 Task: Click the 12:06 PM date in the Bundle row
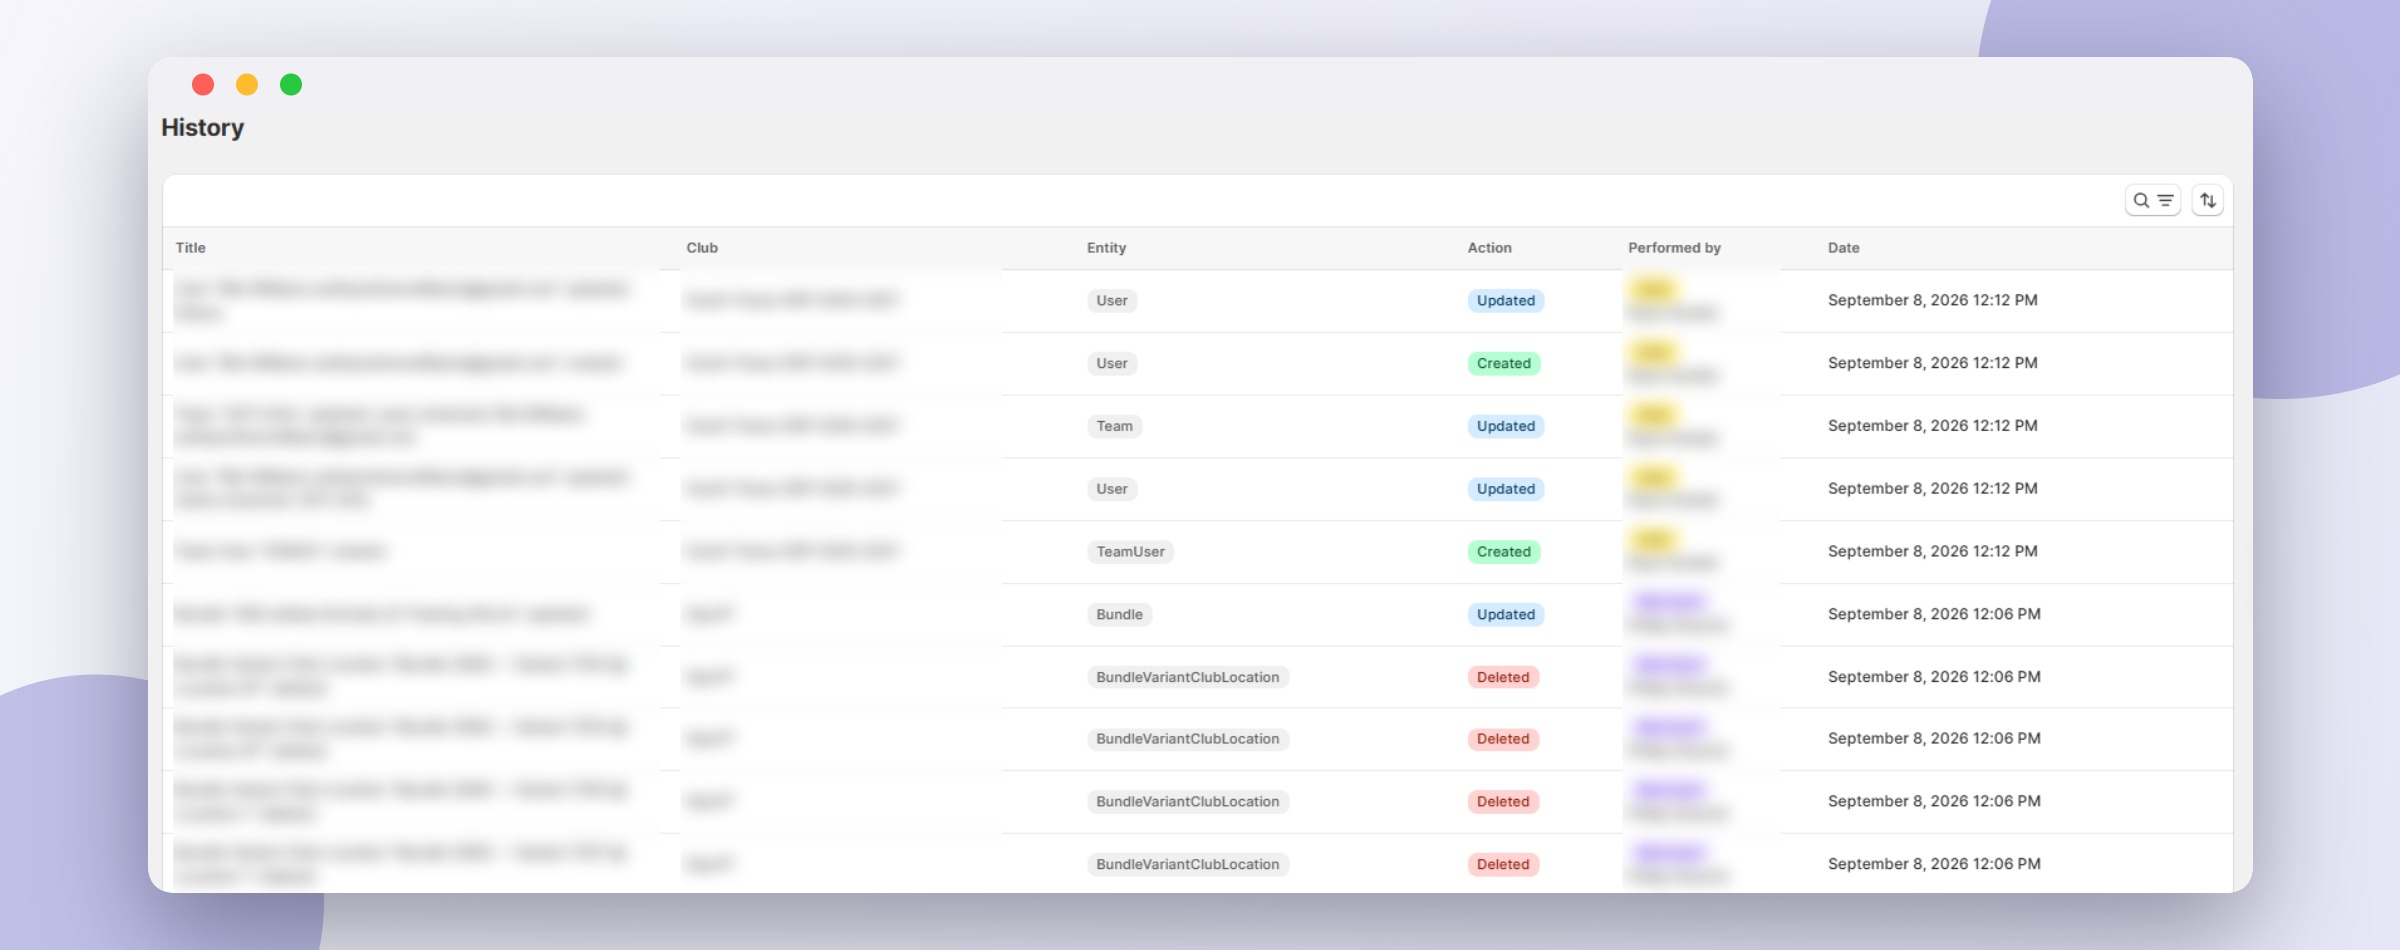(x=1935, y=615)
